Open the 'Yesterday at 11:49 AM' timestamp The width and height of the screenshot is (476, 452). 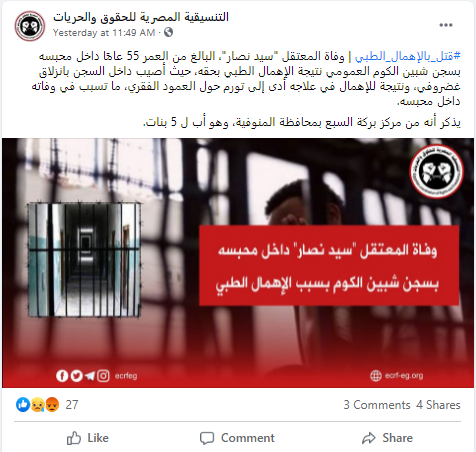click(x=104, y=33)
